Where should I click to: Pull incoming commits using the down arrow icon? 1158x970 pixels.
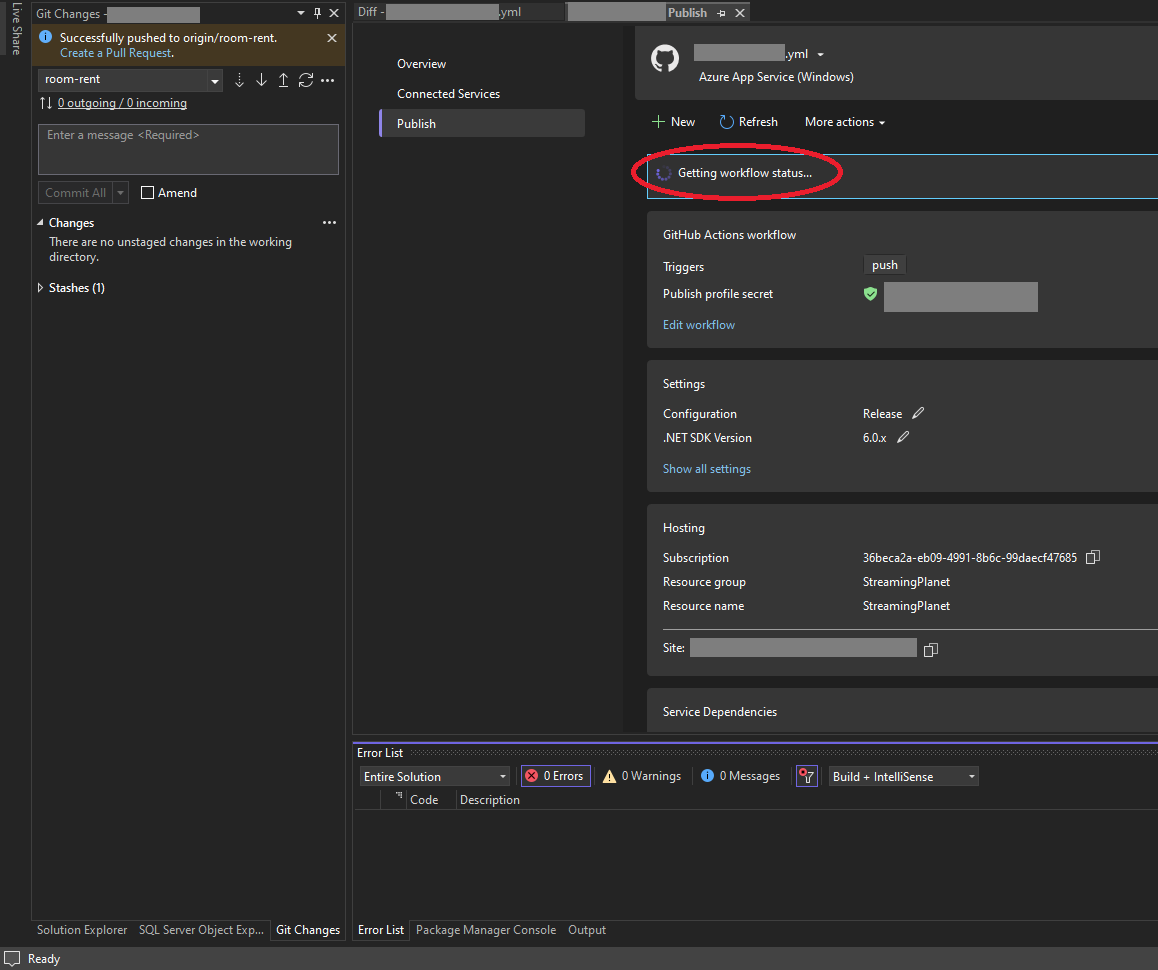[x=261, y=80]
